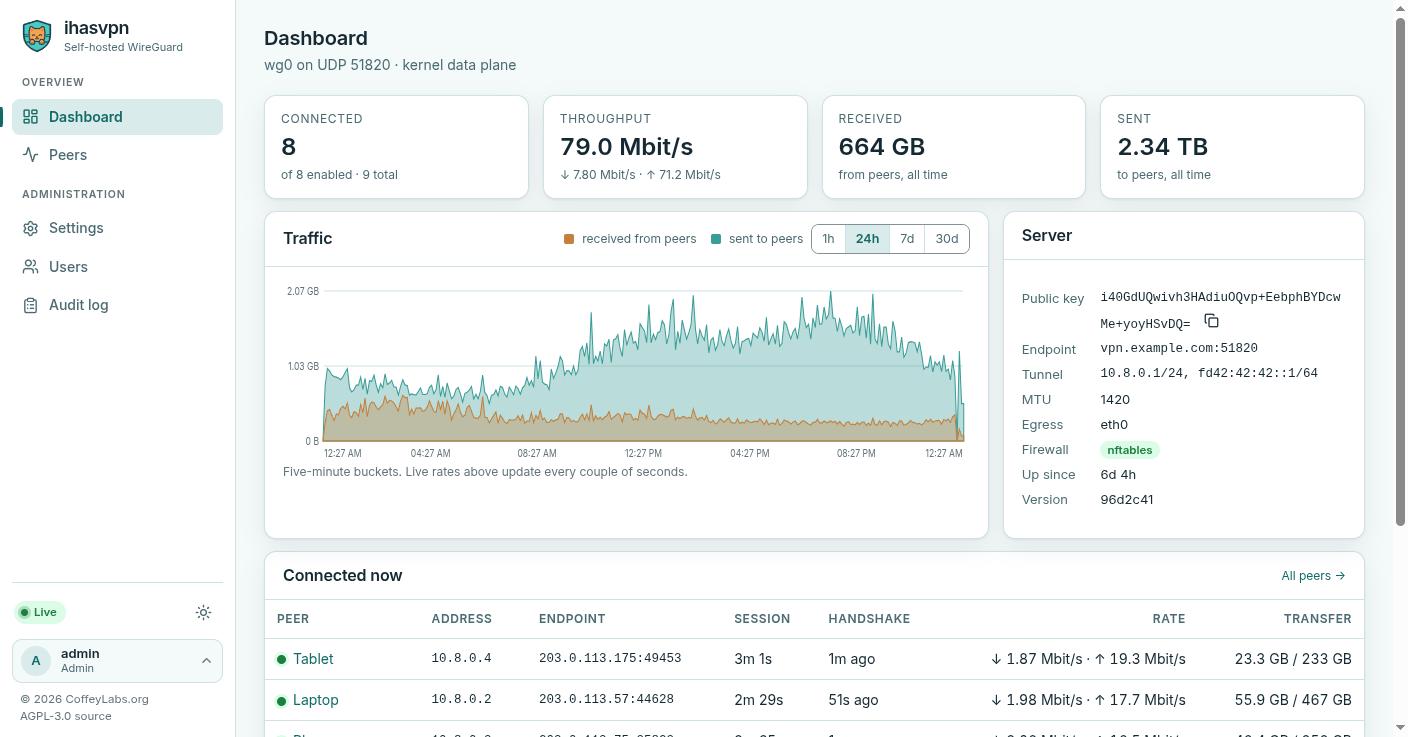Click the version hash 96d2c41
Screen dimensions: 1408x737
point(1127,499)
